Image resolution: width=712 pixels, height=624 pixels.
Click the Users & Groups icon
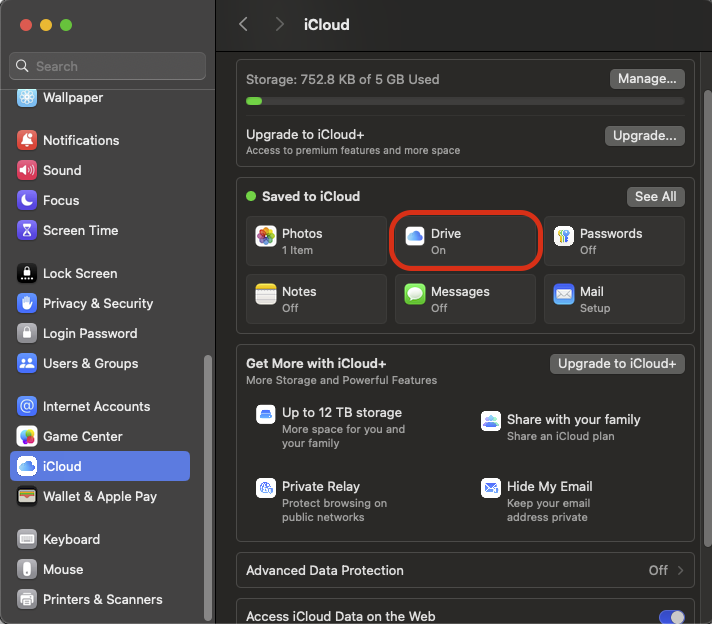[x=27, y=363]
